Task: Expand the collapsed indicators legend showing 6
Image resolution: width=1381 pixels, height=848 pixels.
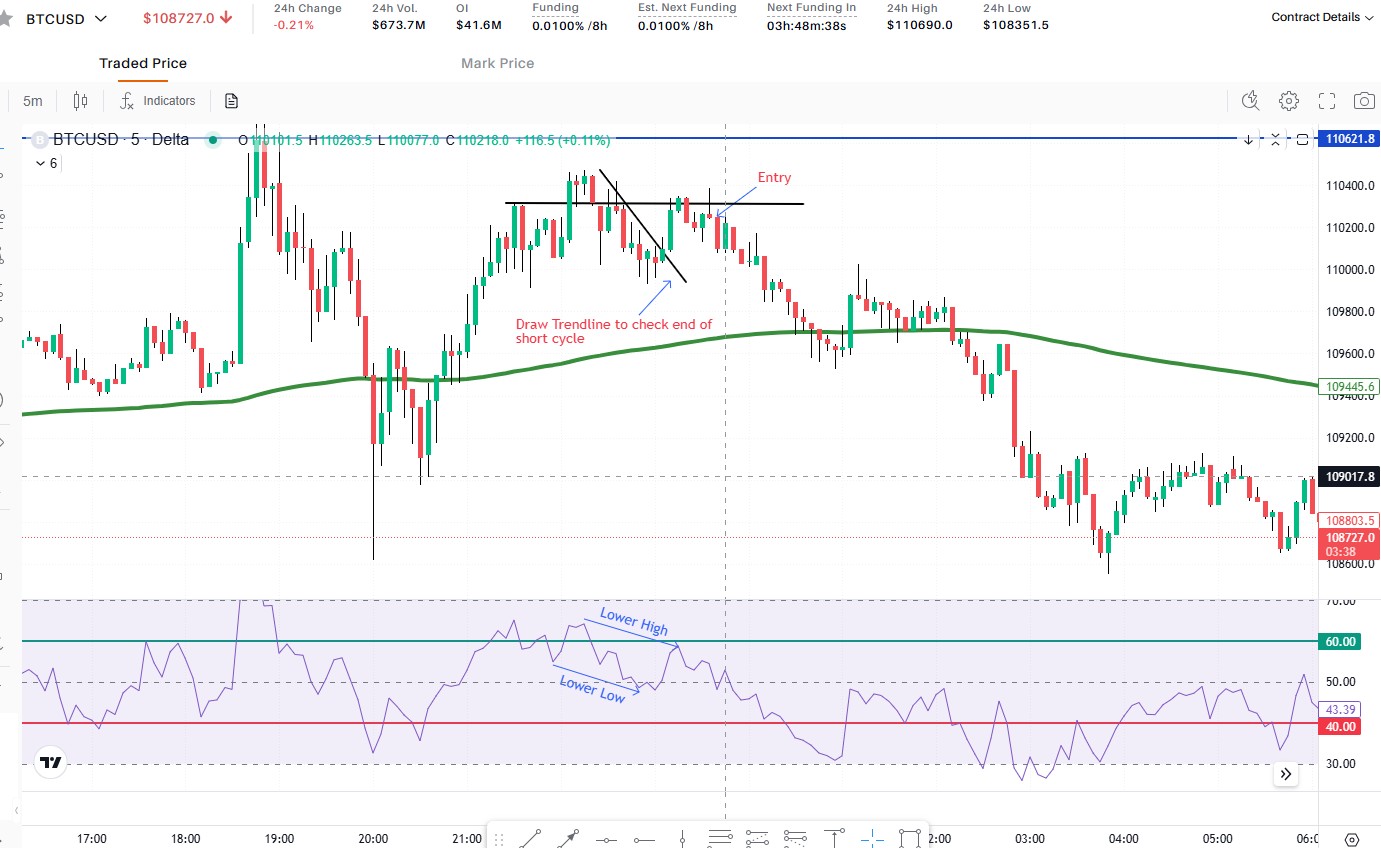Action: click(46, 163)
